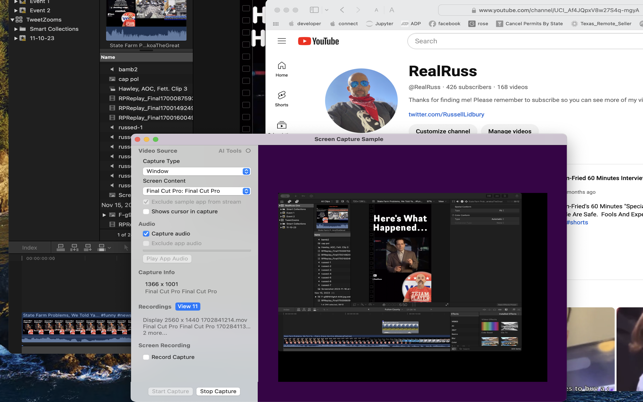The image size is (643, 402).
Task: Open the bookmarks grid icon in favorites bar
Action: pyautogui.click(x=276, y=24)
